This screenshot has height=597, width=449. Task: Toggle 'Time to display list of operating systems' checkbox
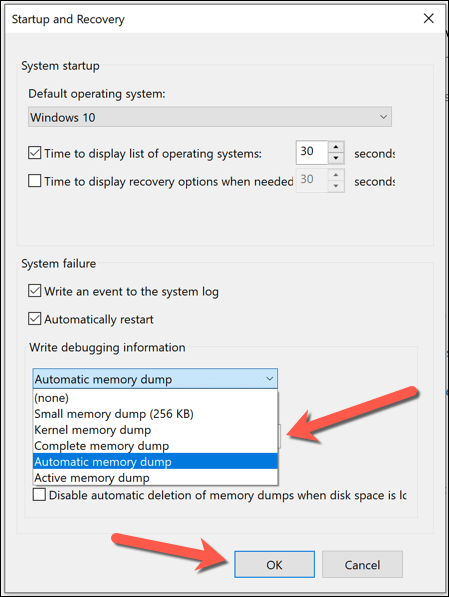(x=35, y=153)
